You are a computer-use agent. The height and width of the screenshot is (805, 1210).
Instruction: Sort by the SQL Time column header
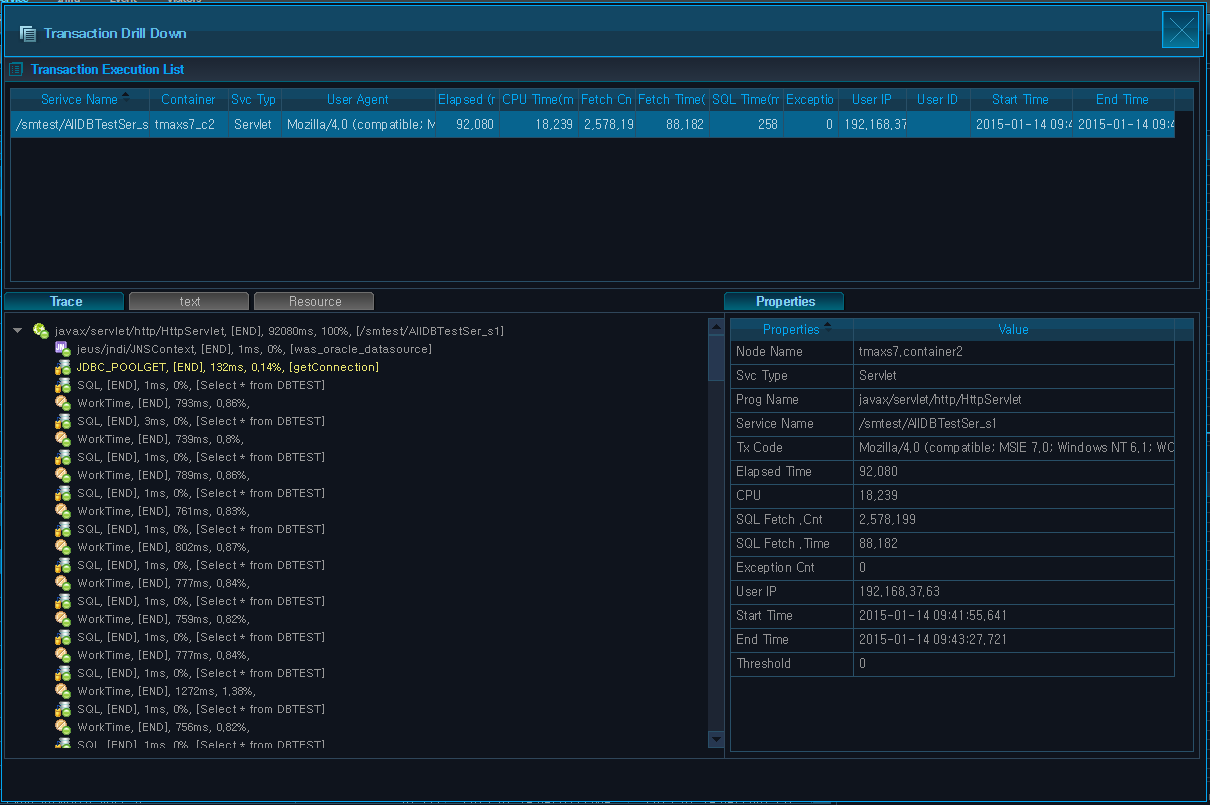tap(745, 99)
